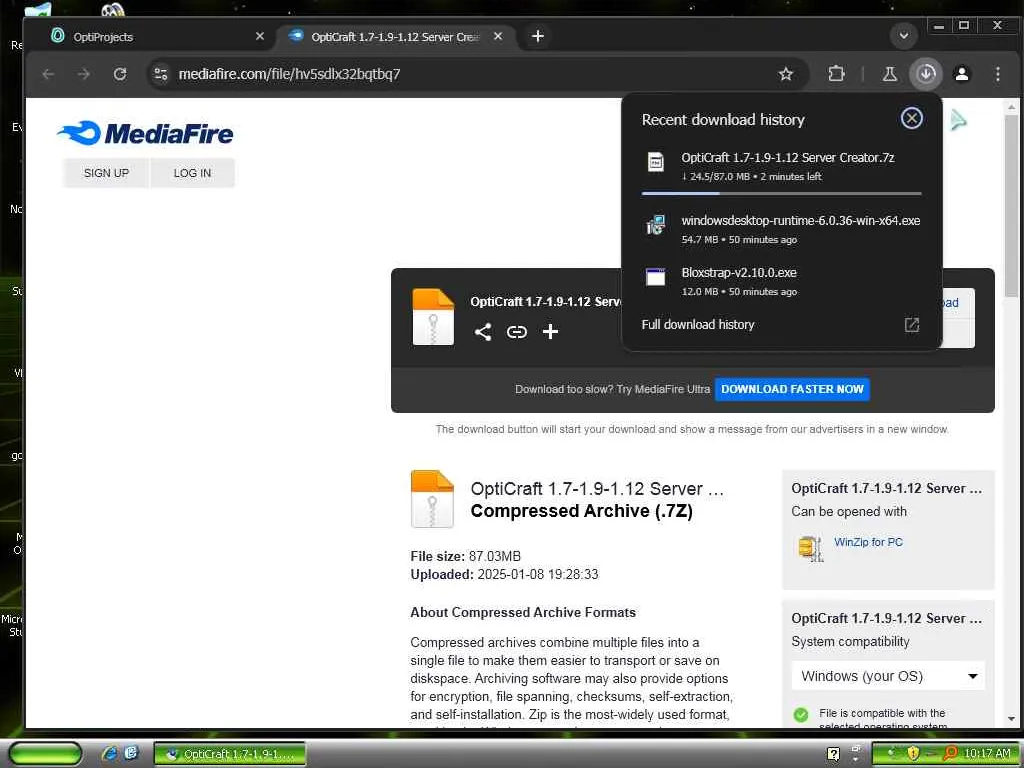
Task: Close the Recent download history popup
Action: tap(912, 118)
